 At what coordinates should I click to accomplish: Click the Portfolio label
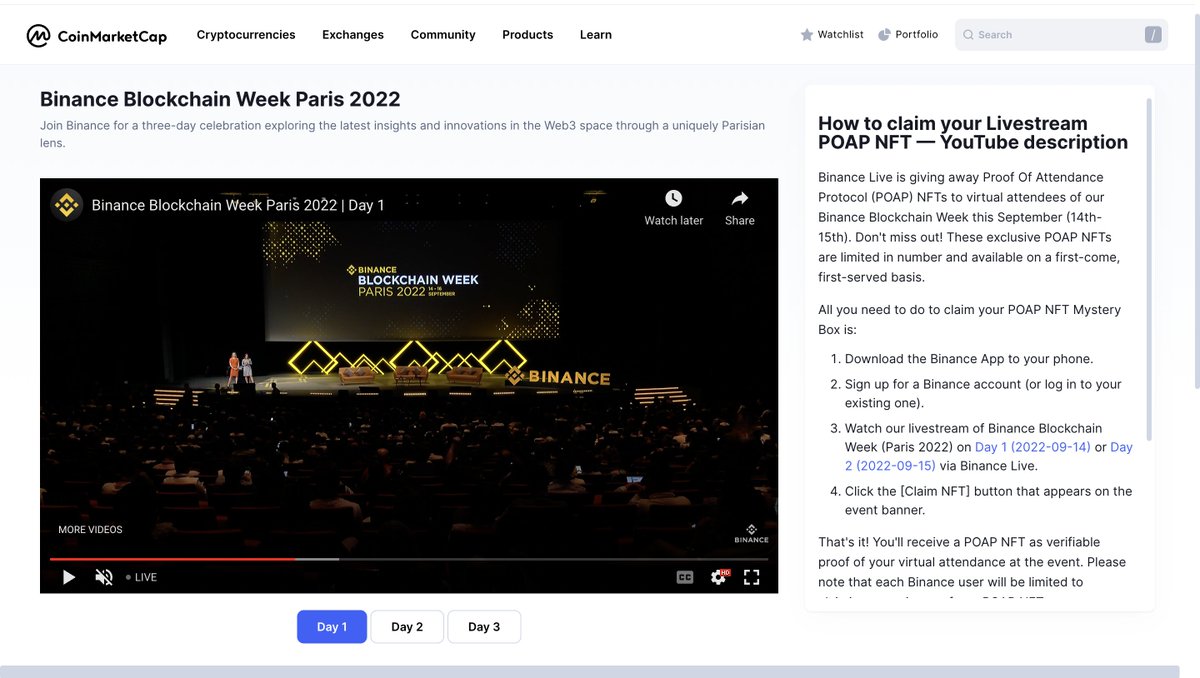(x=917, y=35)
